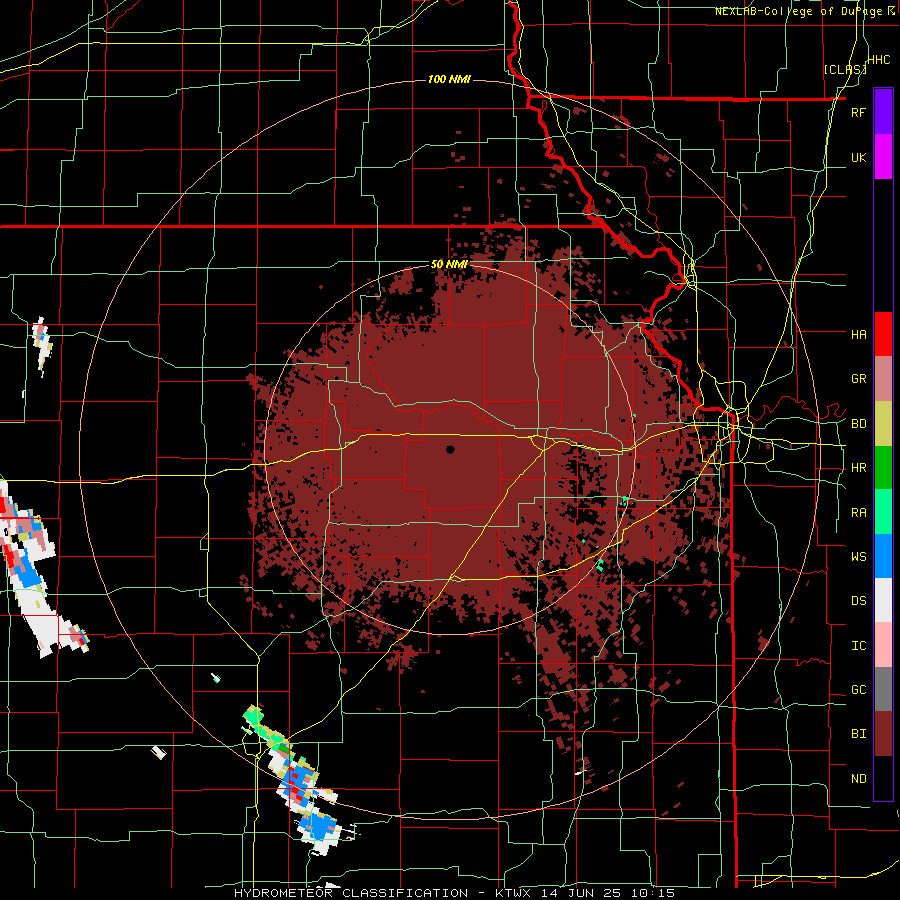Click the GC gray legend color block
The width and height of the screenshot is (900, 900).
(883, 689)
